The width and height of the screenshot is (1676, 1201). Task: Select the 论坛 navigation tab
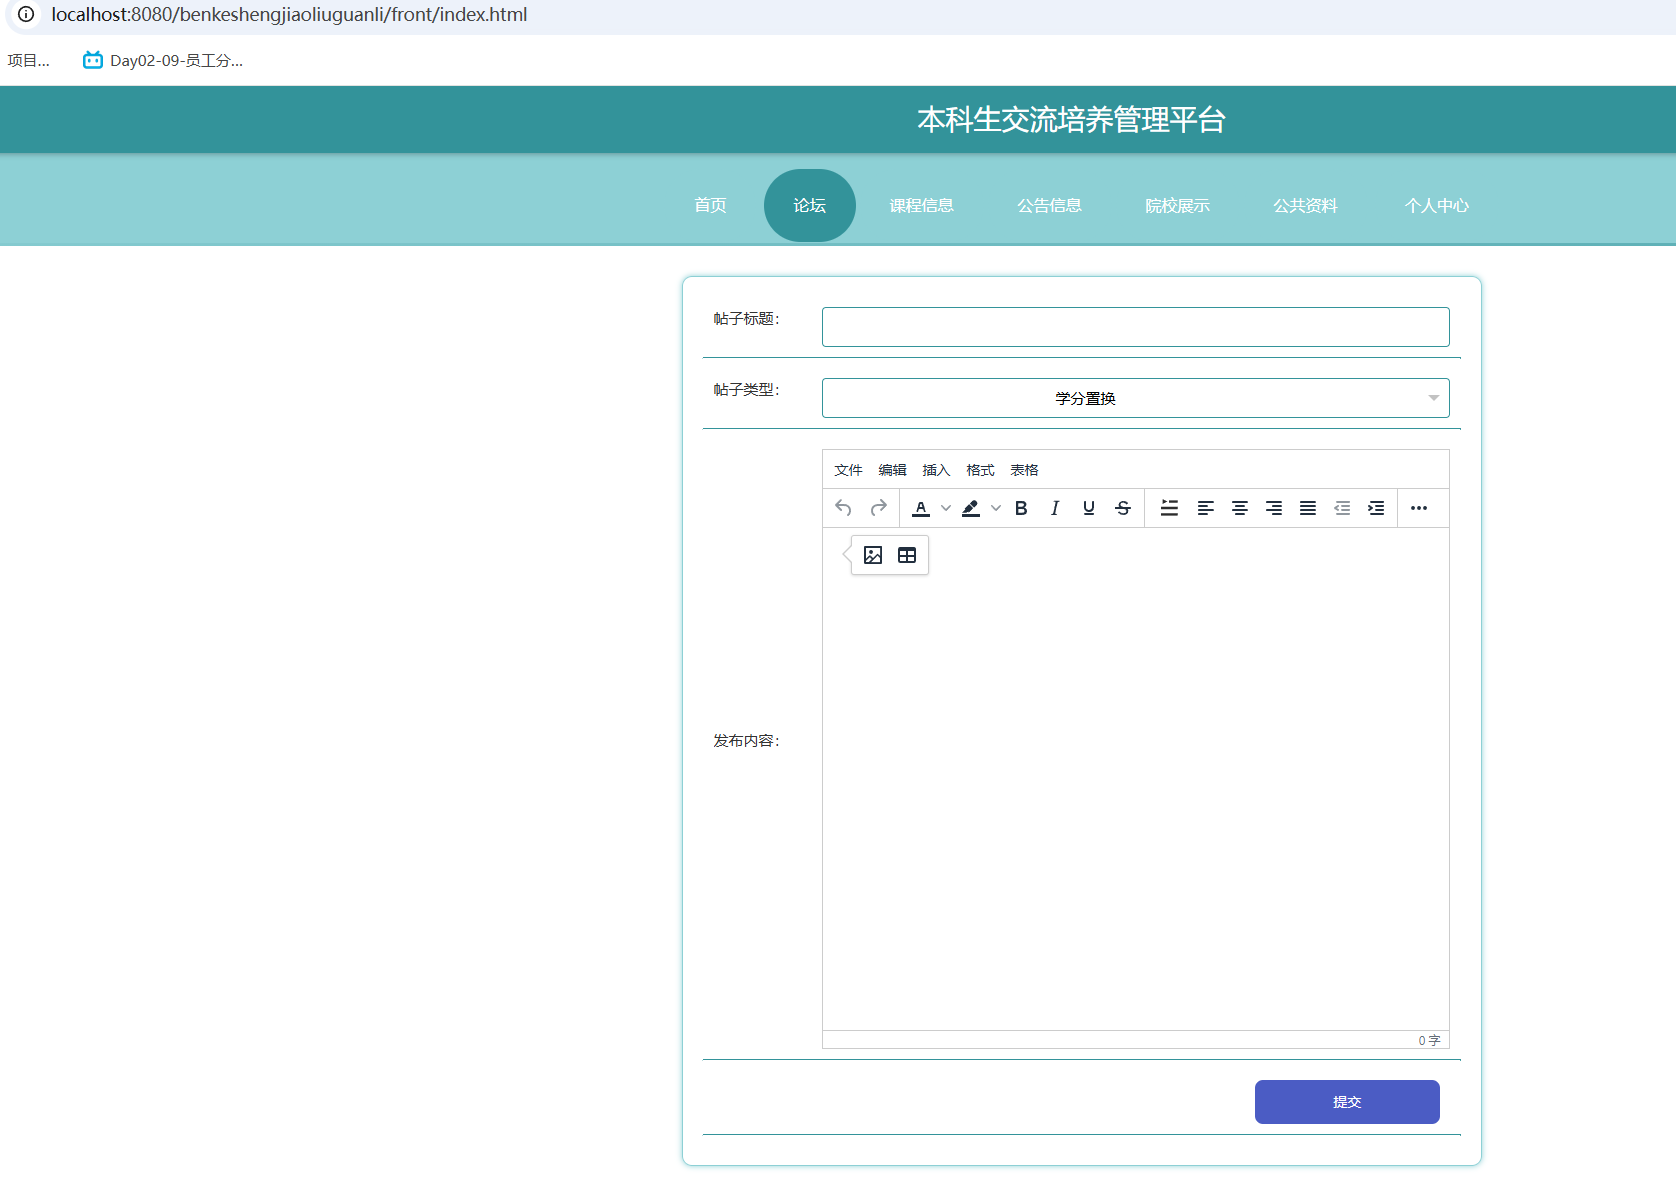(810, 205)
